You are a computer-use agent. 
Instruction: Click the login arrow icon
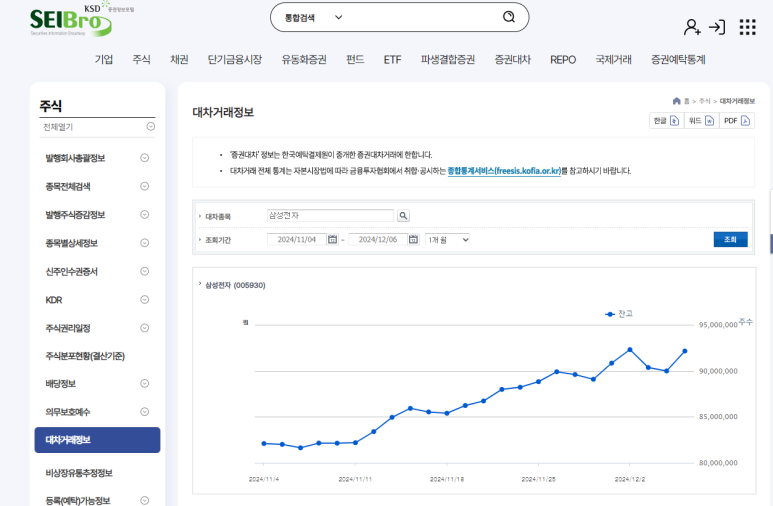[x=717, y=27]
